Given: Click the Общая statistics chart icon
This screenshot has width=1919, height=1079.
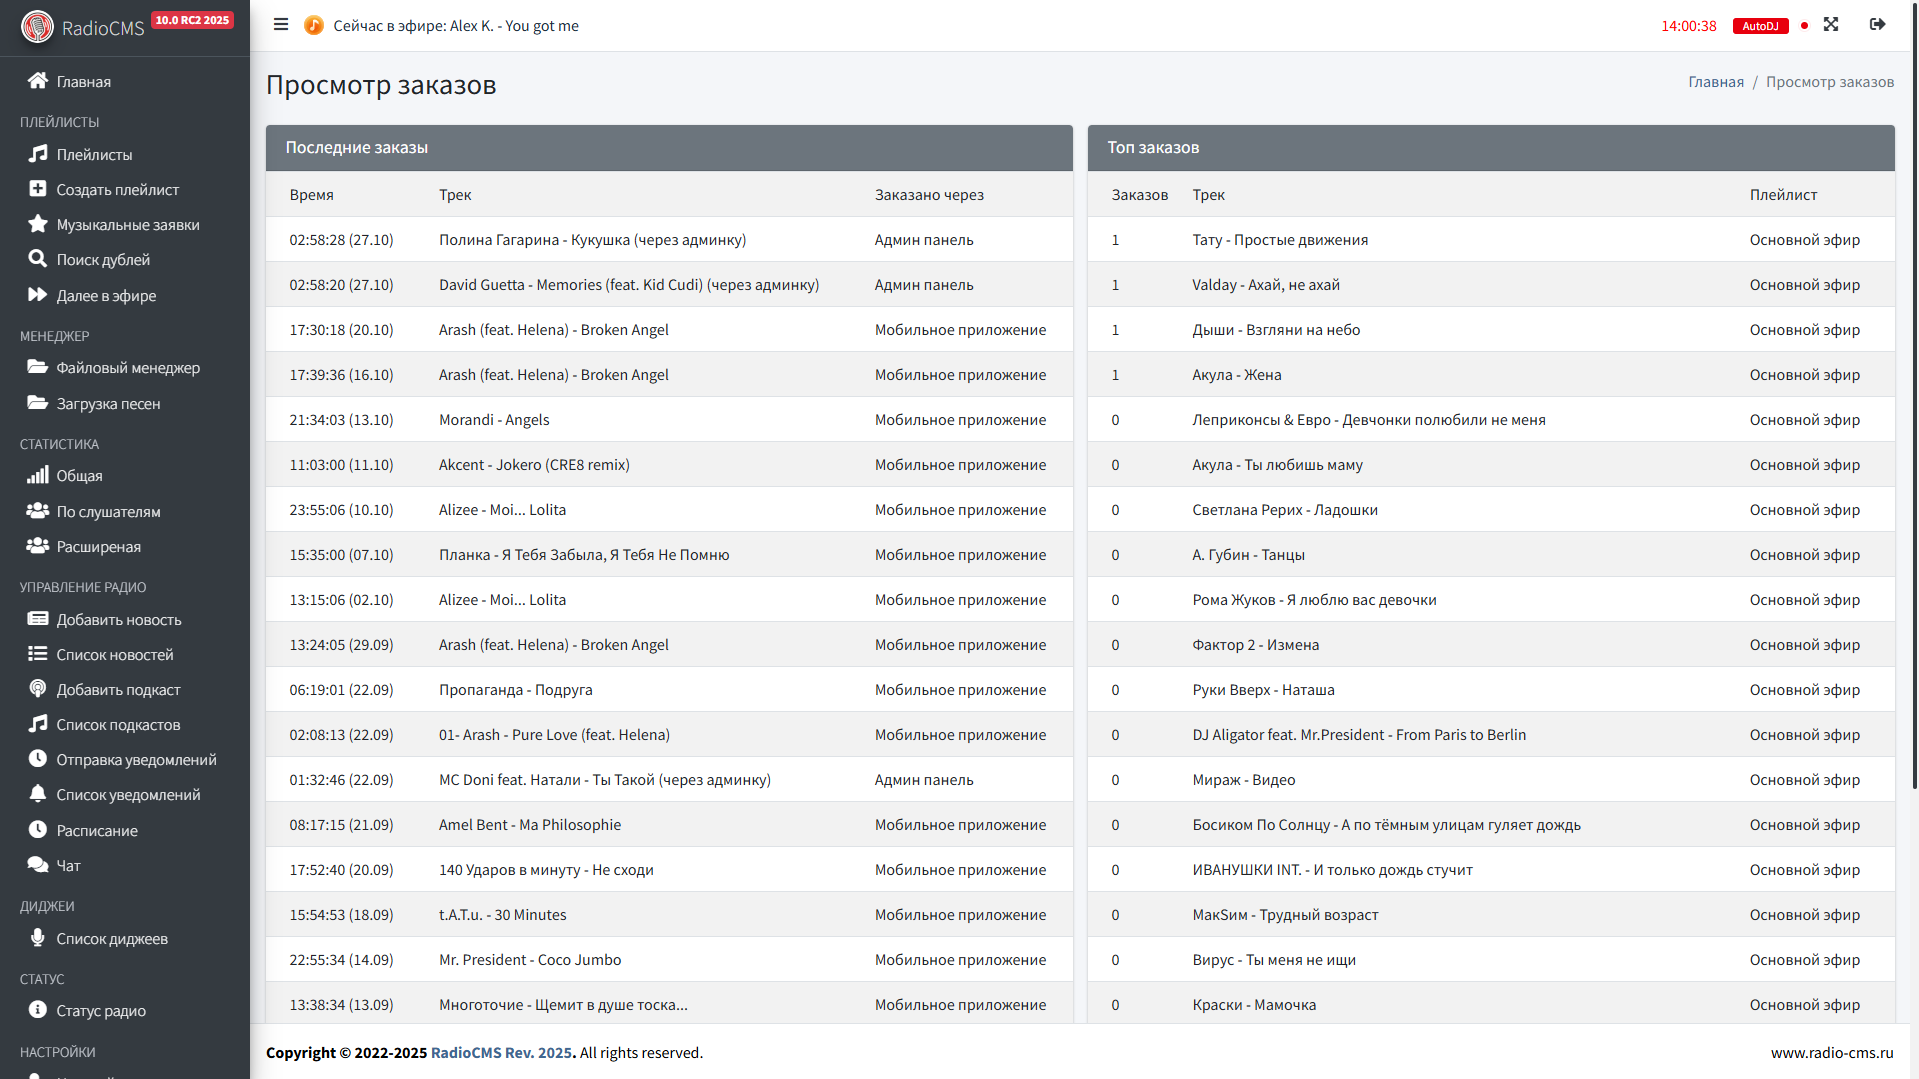Looking at the screenshot, I should [38, 475].
